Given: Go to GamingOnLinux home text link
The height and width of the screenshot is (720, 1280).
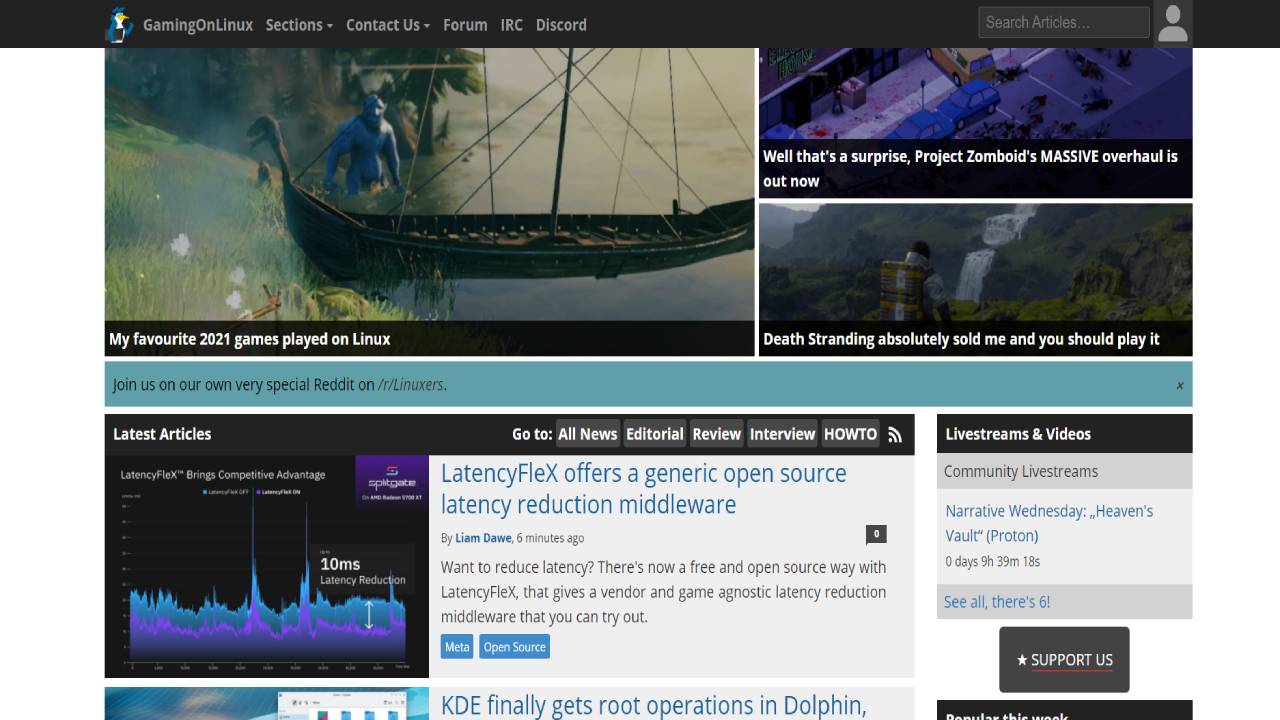Looking at the screenshot, I should point(198,25).
